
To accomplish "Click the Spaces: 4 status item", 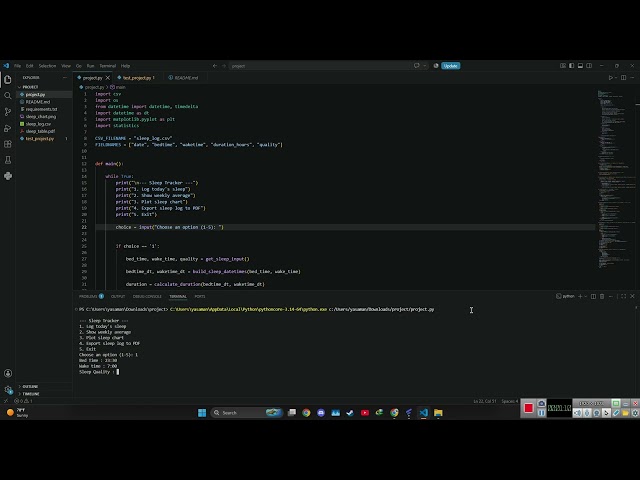I will tap(510, 401).
